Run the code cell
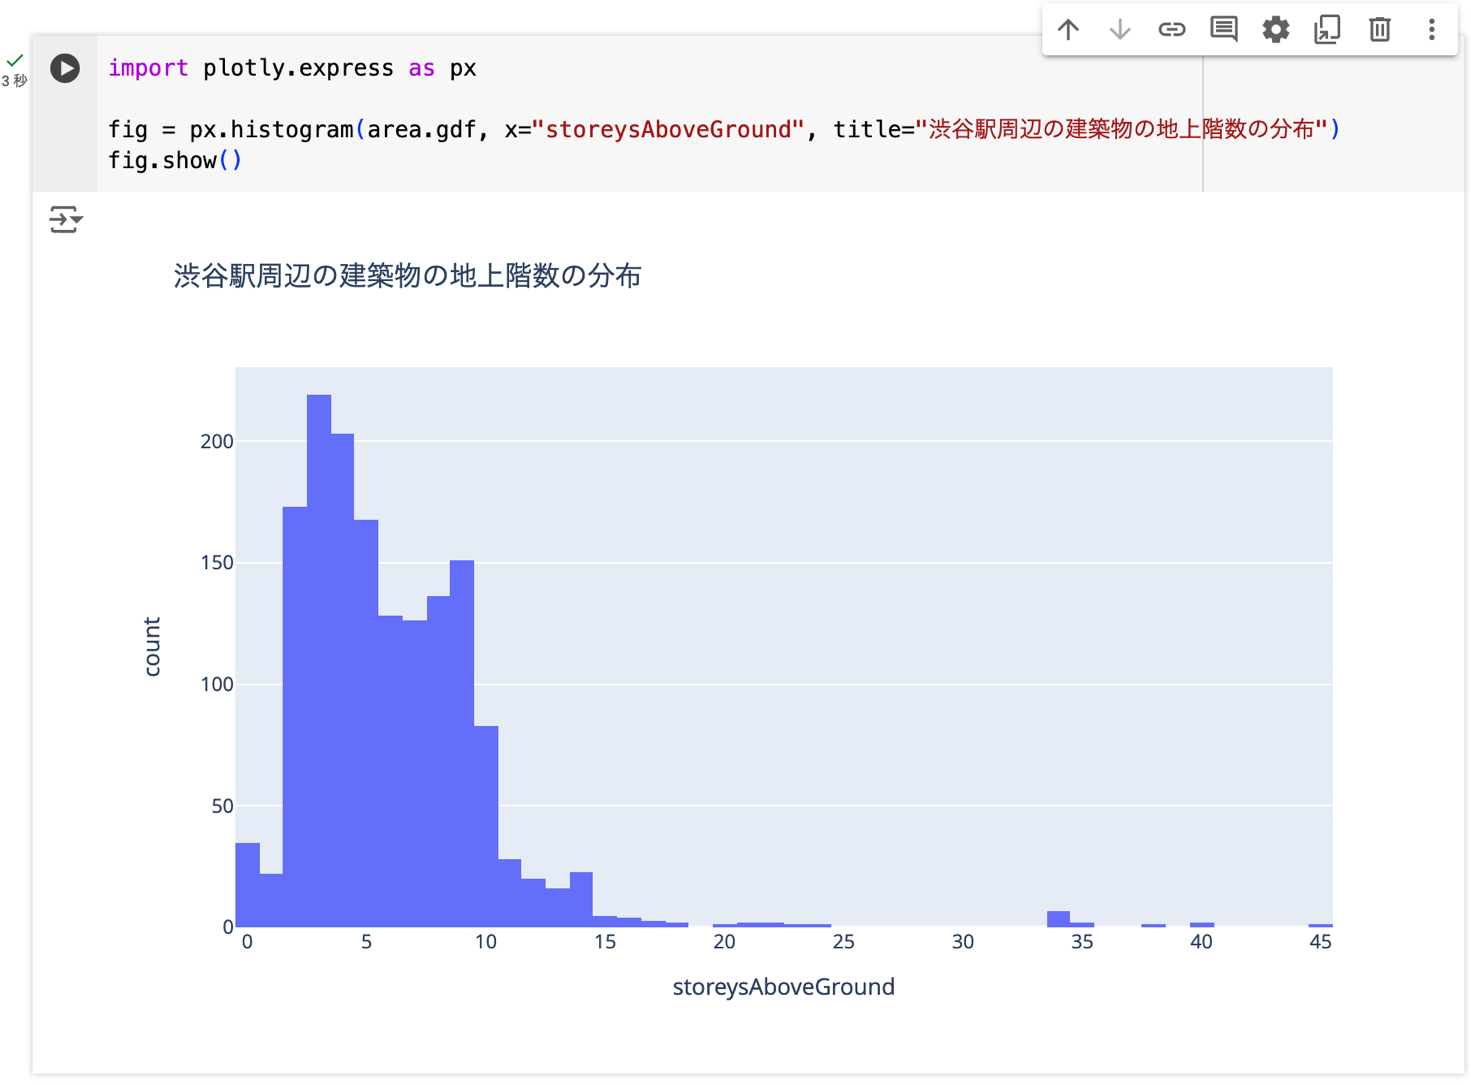Viewport: 1471px width, 1085px height. click(x=65, y=68)
